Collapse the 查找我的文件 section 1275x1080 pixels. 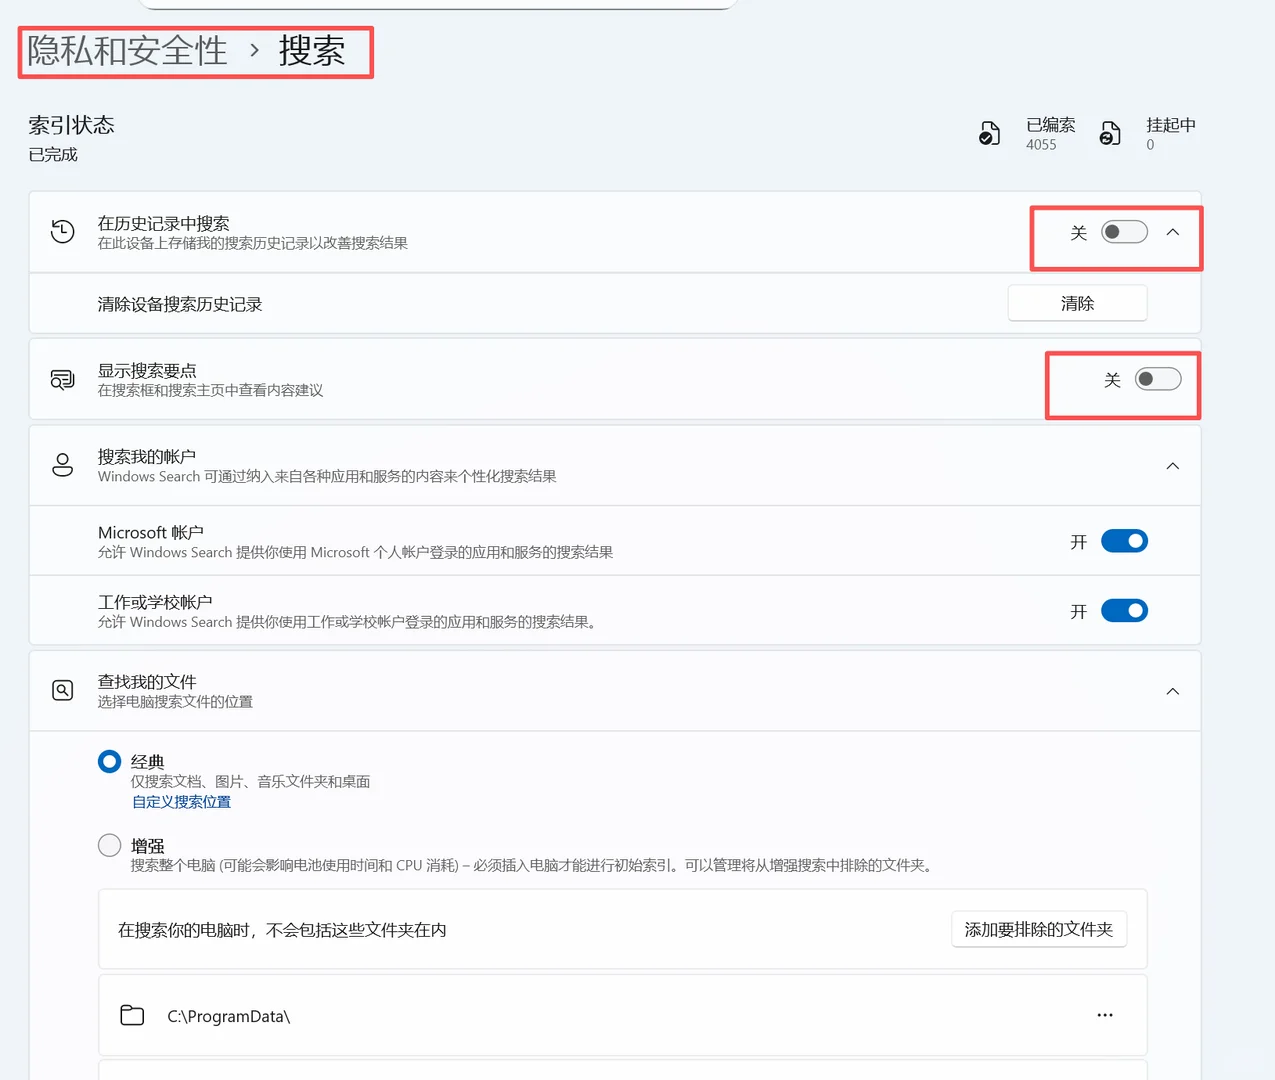pos(1172,690)
